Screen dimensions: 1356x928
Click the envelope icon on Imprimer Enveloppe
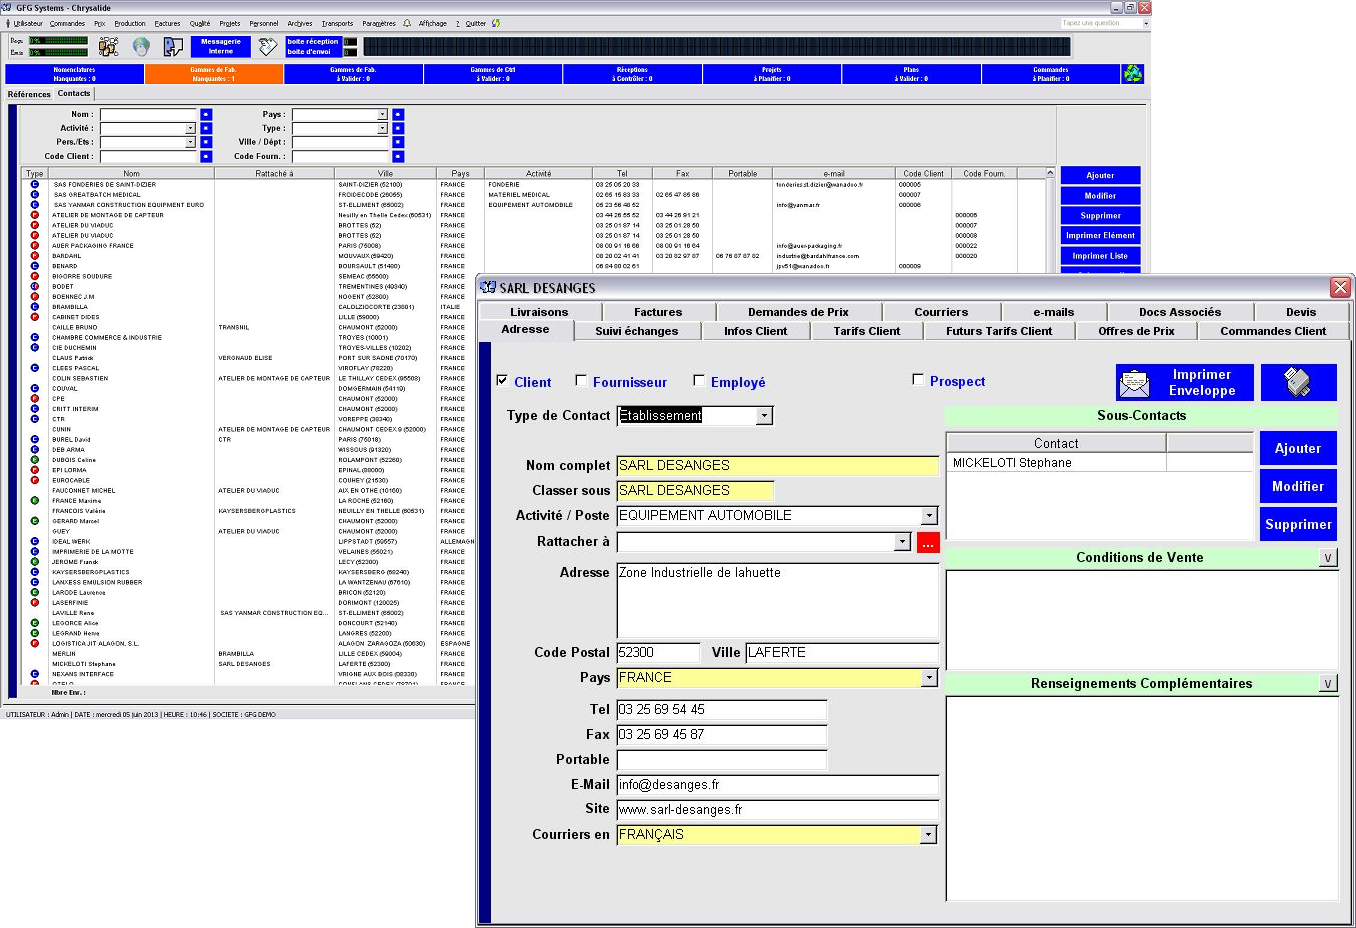(1135, 383)
